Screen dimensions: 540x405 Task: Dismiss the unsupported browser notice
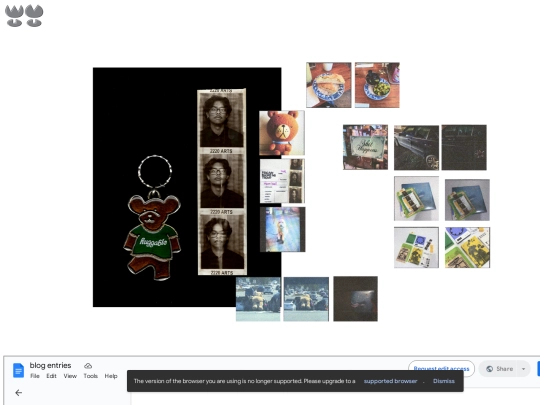click(x=444, y=381)
